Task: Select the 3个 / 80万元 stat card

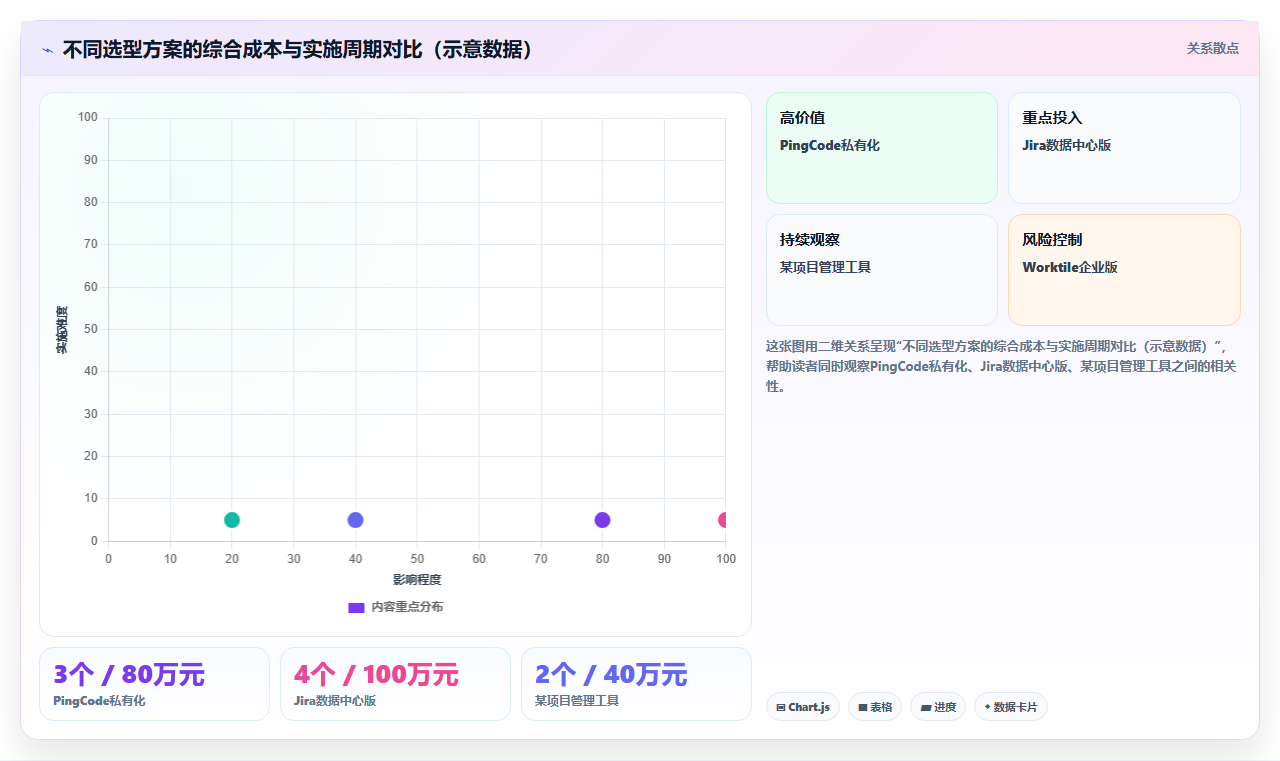Action: coord(154,684)
